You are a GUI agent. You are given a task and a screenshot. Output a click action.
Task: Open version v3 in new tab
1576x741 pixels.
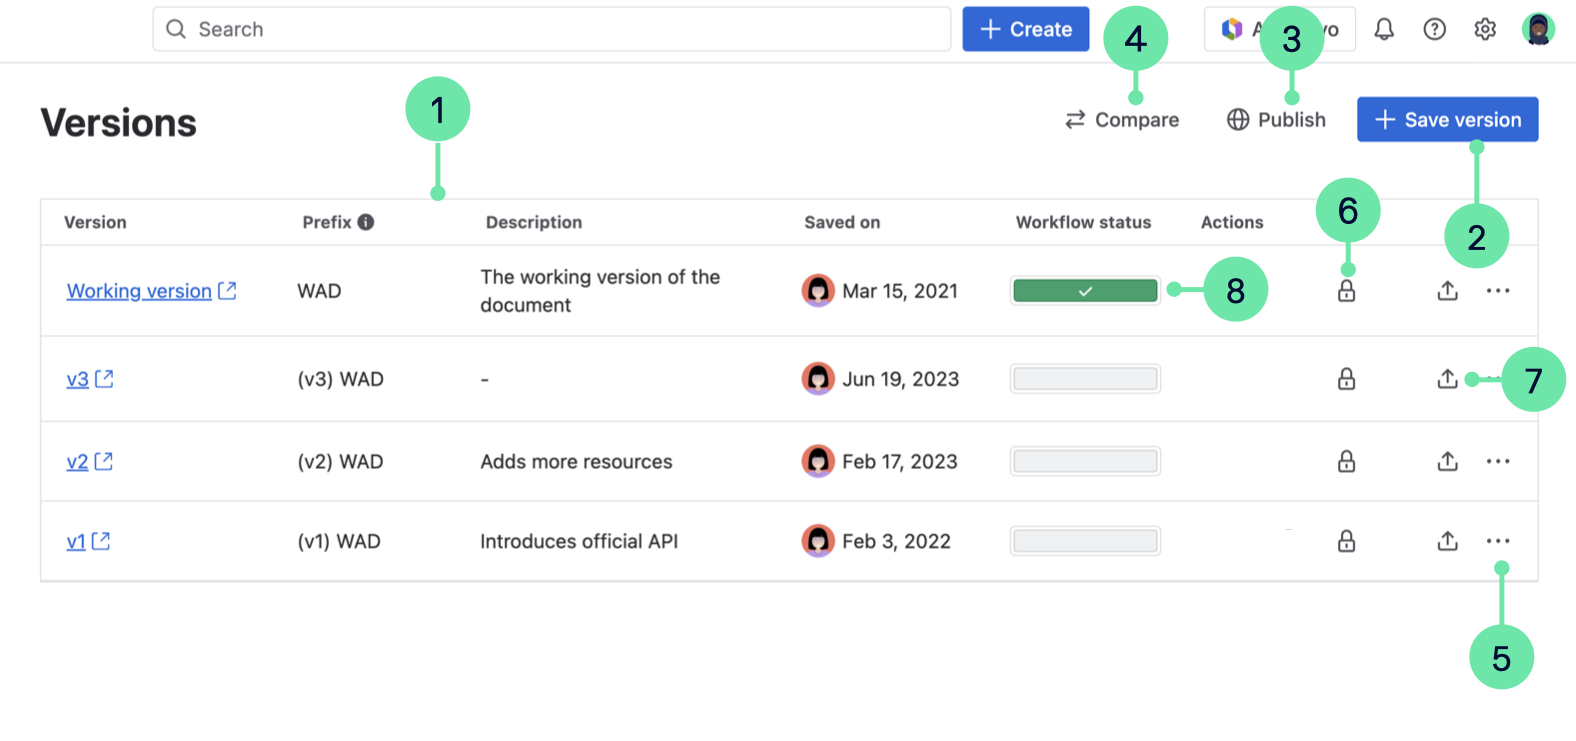[x=105, y=379]
